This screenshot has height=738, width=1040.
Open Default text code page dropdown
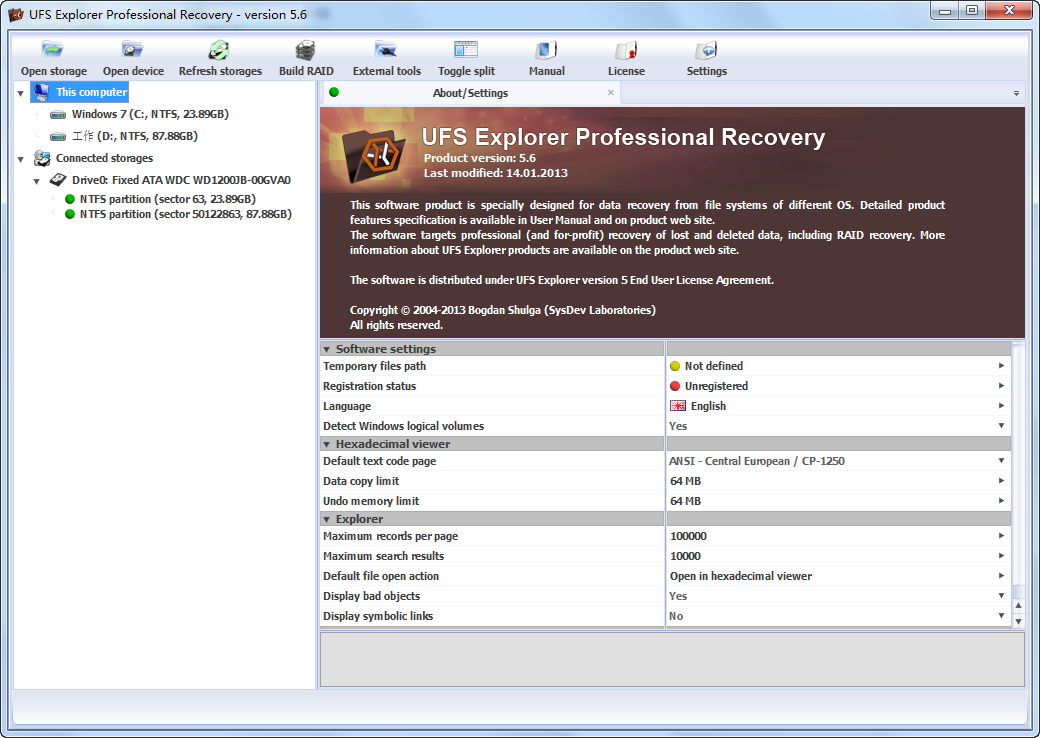coord(1002,461)
